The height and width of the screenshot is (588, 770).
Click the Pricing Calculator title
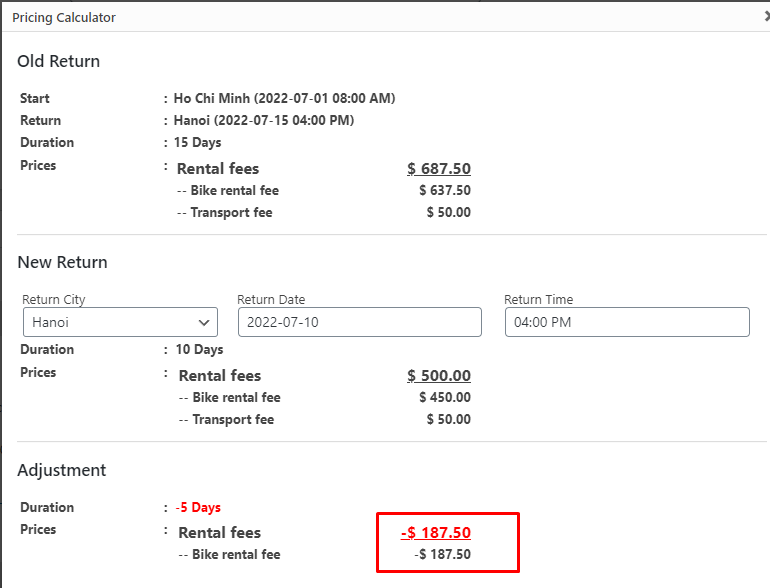(x=64, y=18)
